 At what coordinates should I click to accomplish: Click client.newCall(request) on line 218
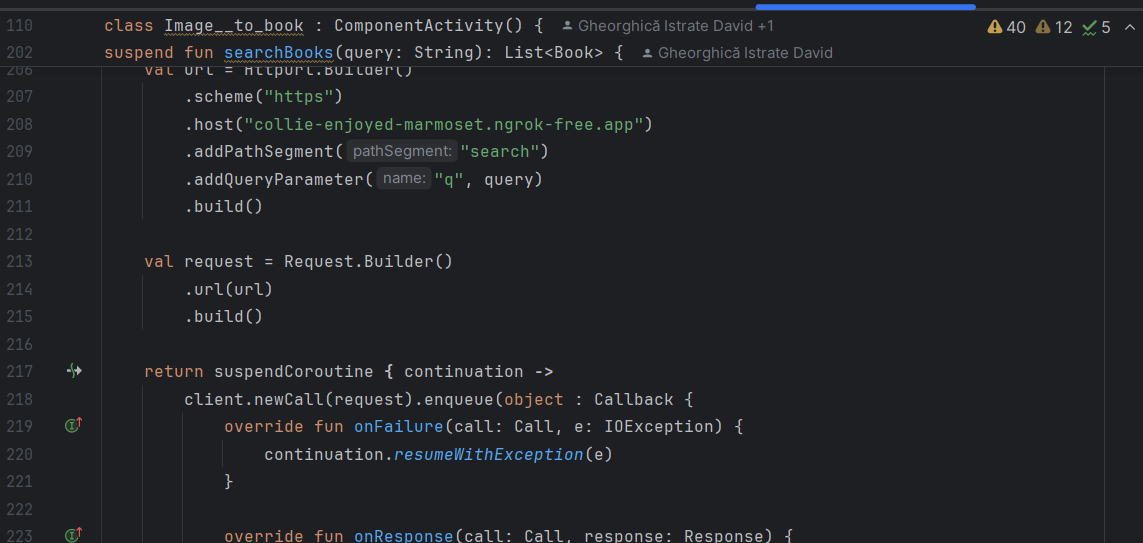299,399
